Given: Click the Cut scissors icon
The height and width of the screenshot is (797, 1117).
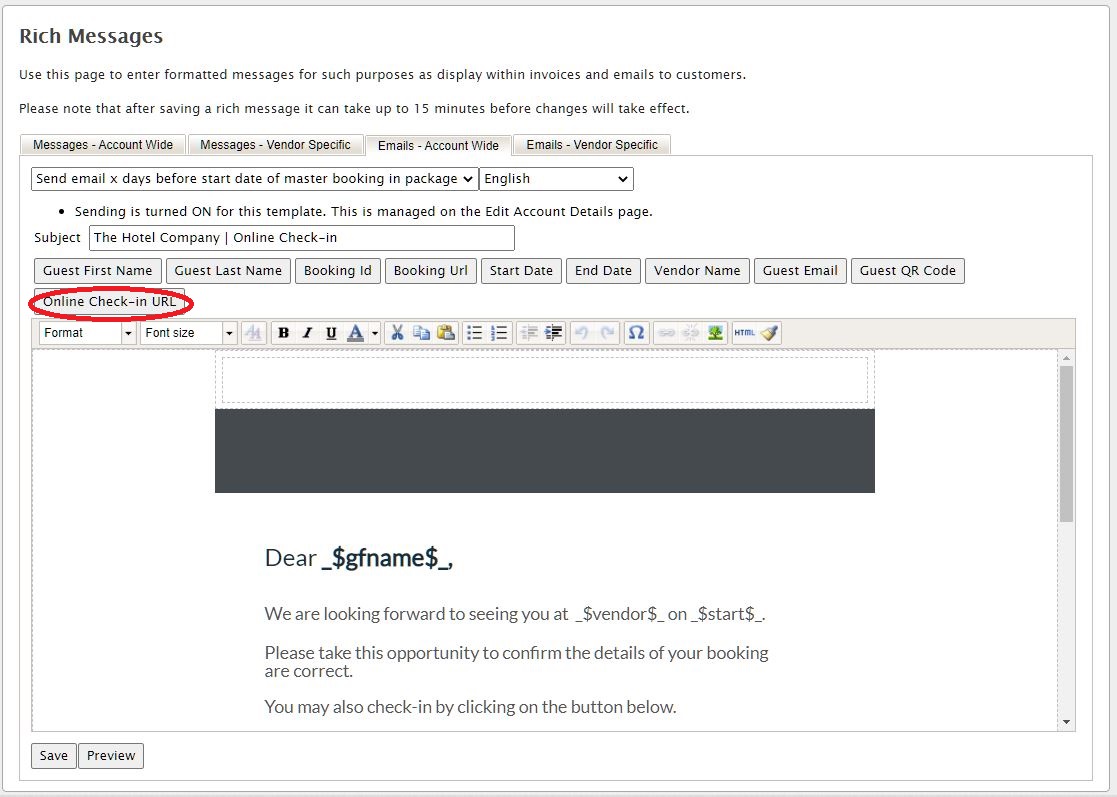Looking at the screenshot, I should point(397,333).
